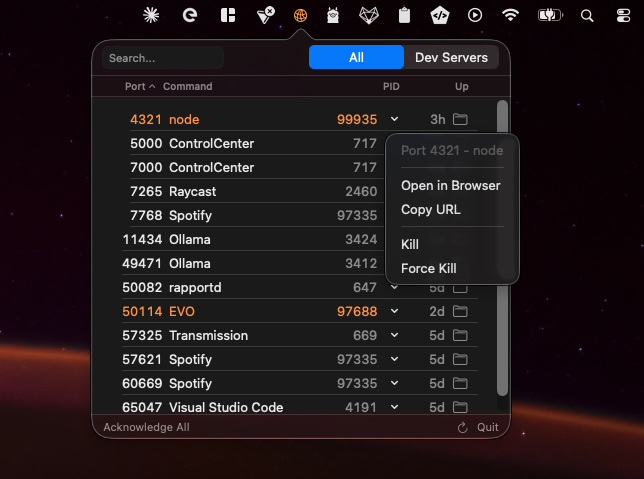Open the 'e' swirl menu bar app
The image size is (644, 479).
click(190, 16)
